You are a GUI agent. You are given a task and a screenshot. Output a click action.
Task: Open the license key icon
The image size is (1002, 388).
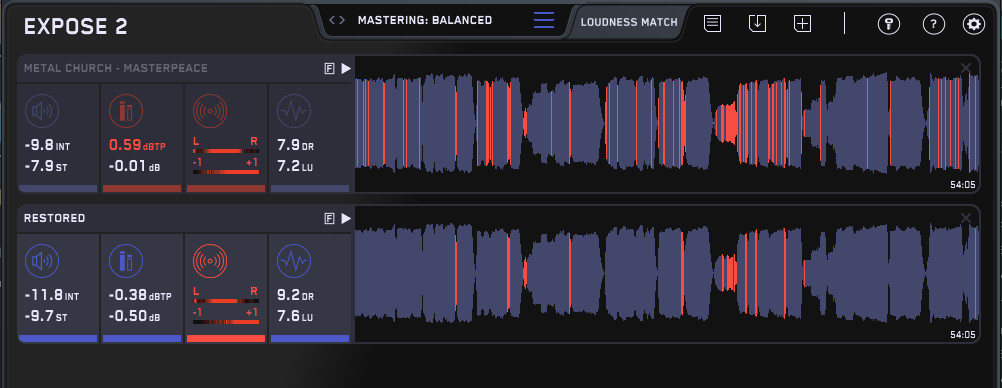[x=889, y=24]
